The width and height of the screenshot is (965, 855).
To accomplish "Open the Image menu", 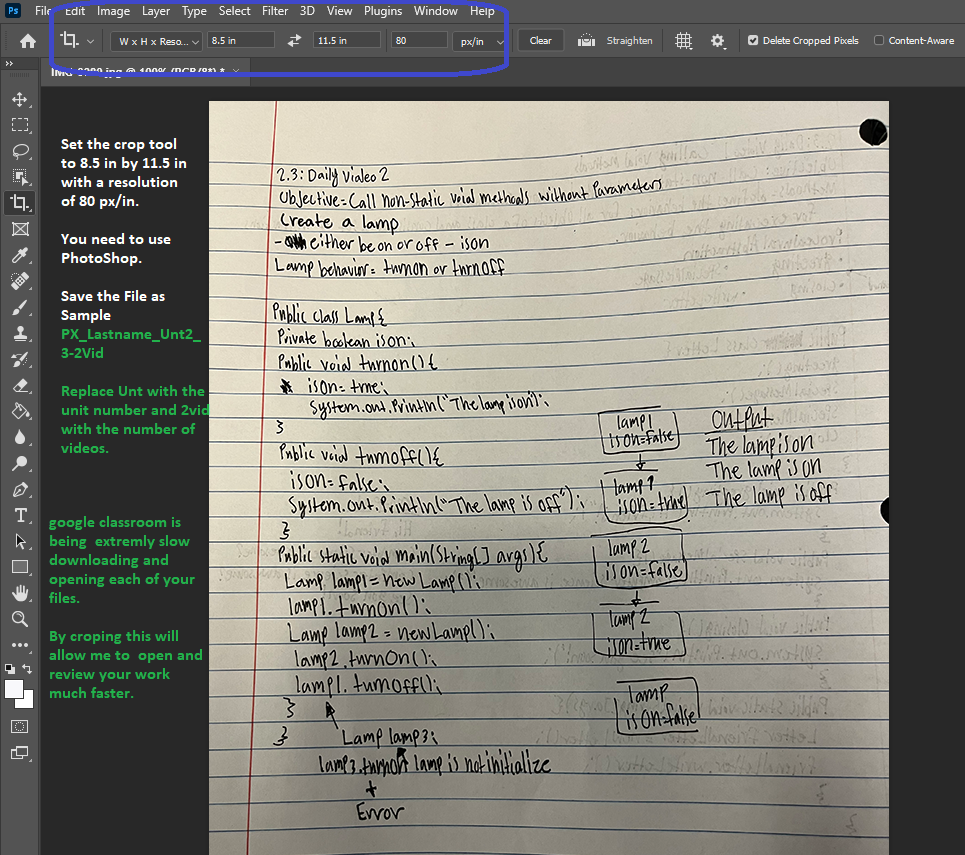I will pyautogui.click(x=113, y=11).
